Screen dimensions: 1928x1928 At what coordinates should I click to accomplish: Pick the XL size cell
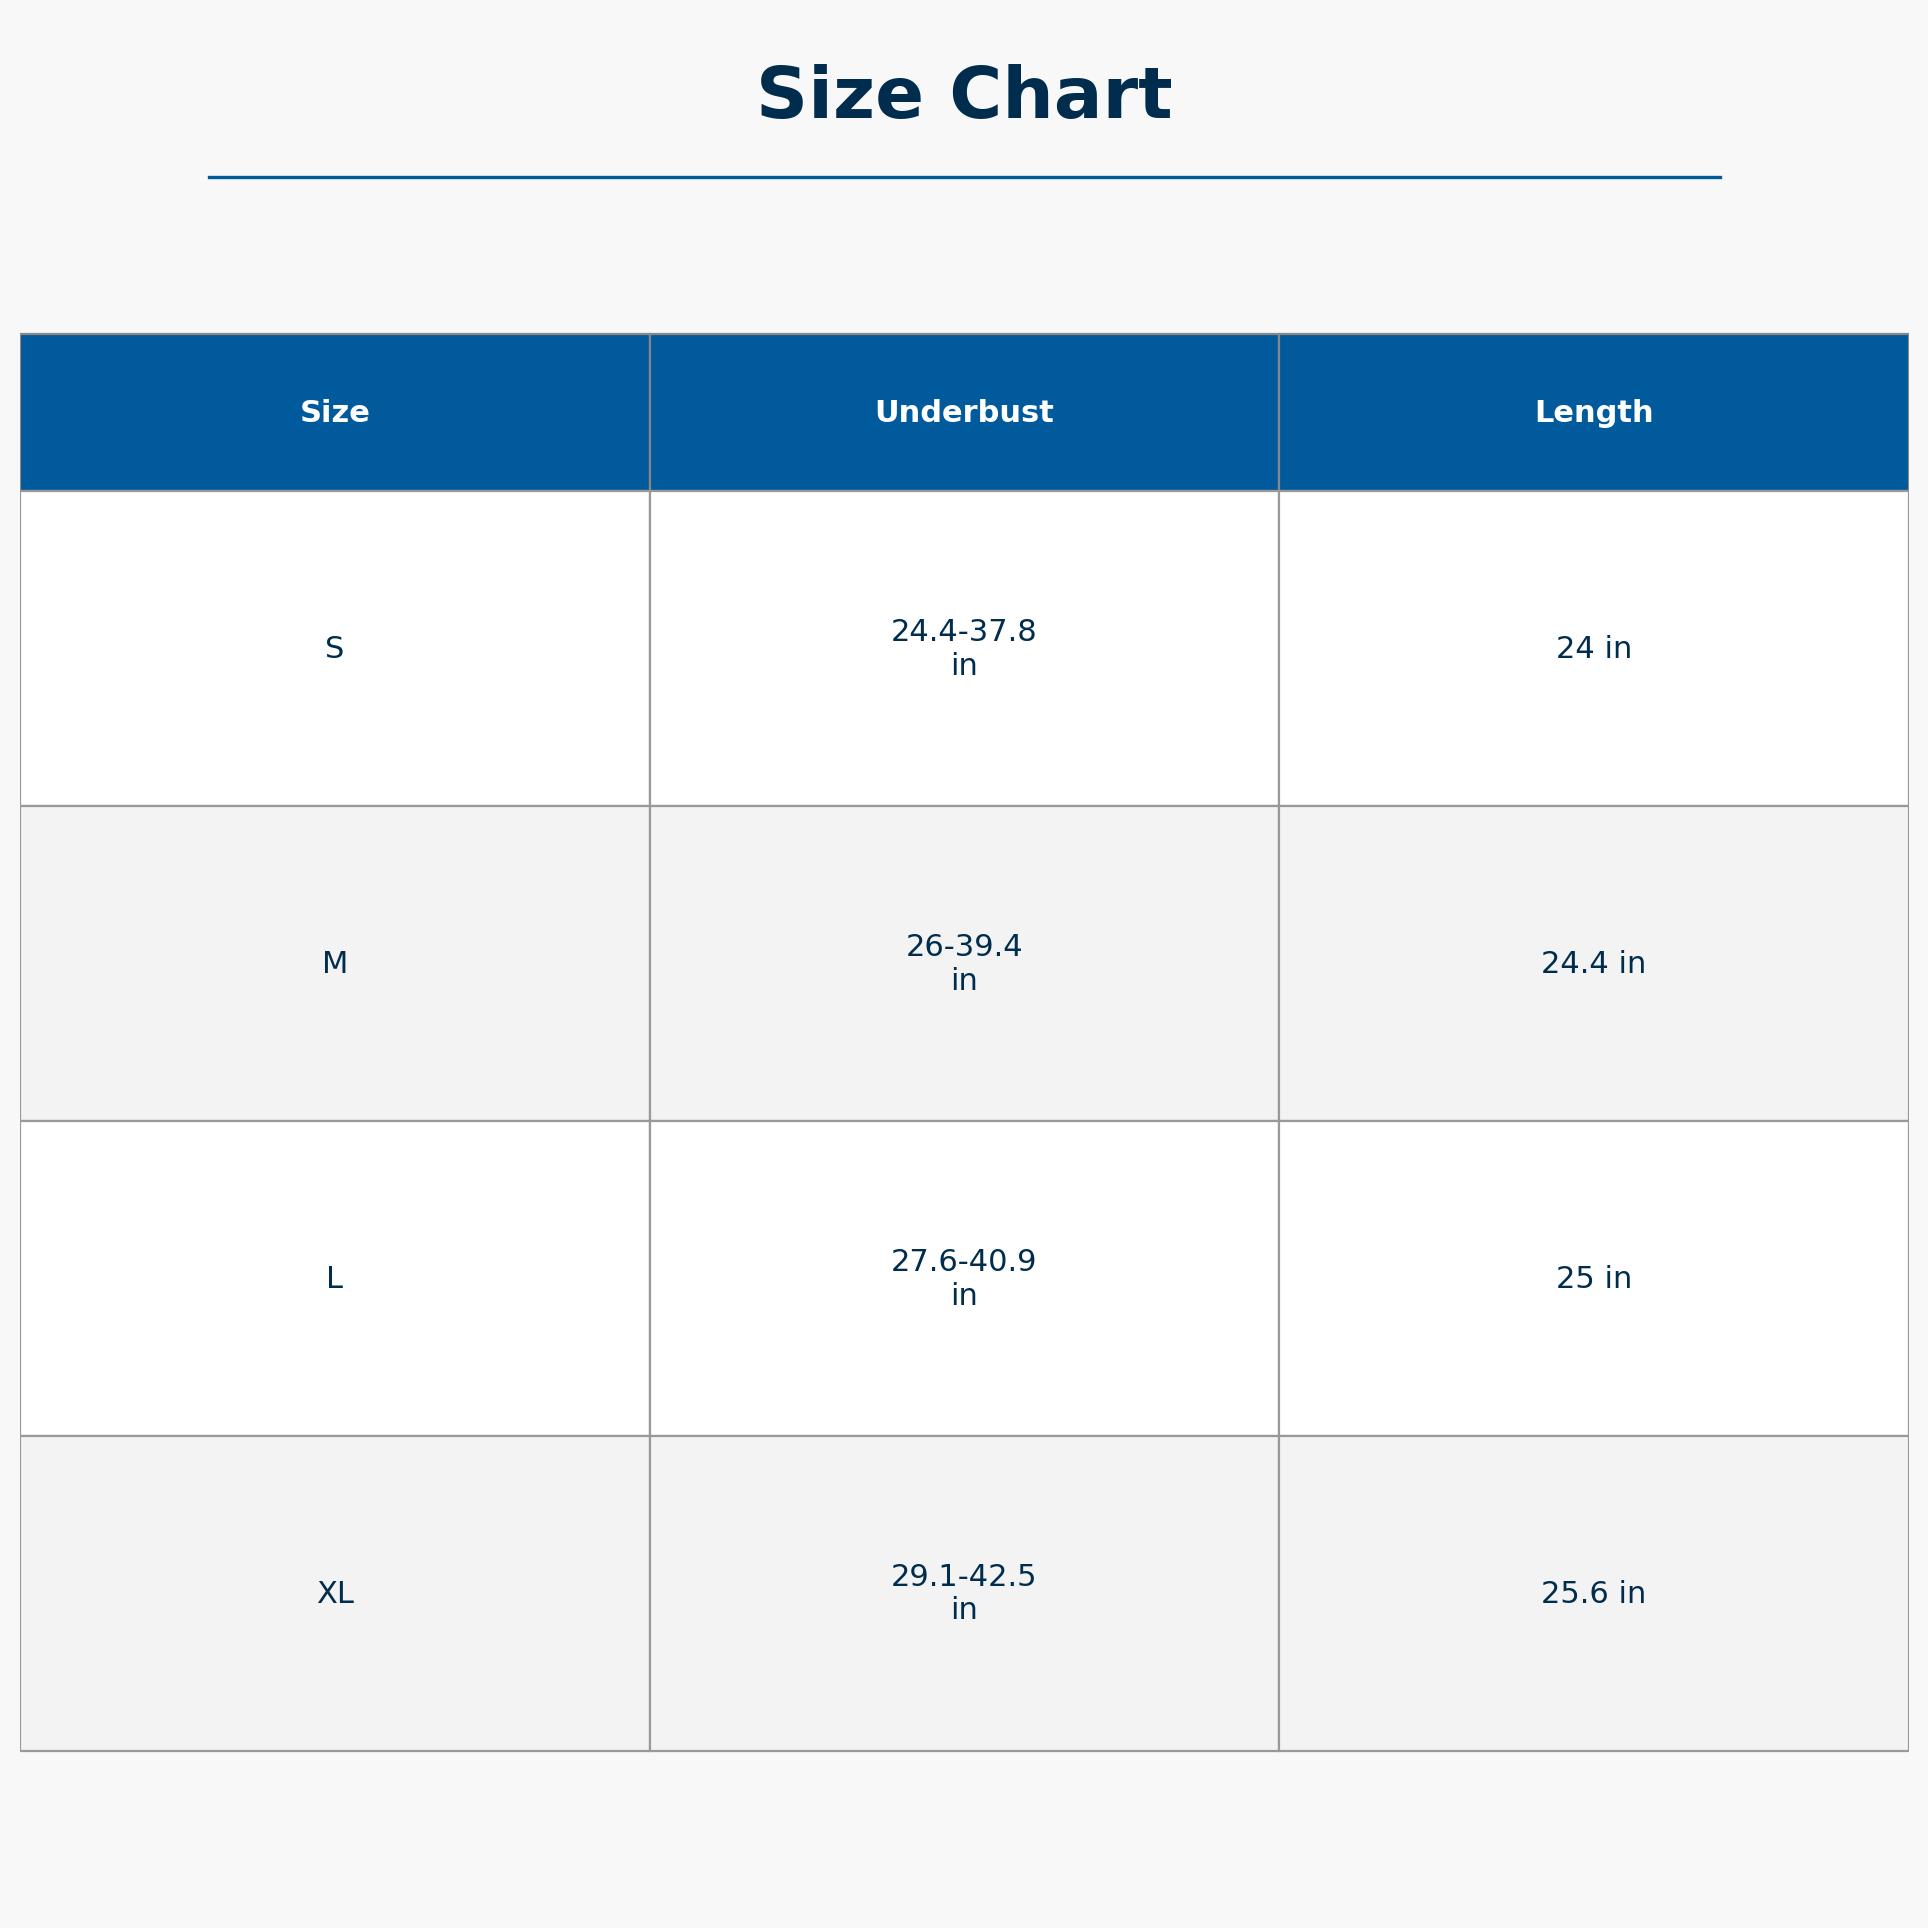click(x=335, y=1593)
